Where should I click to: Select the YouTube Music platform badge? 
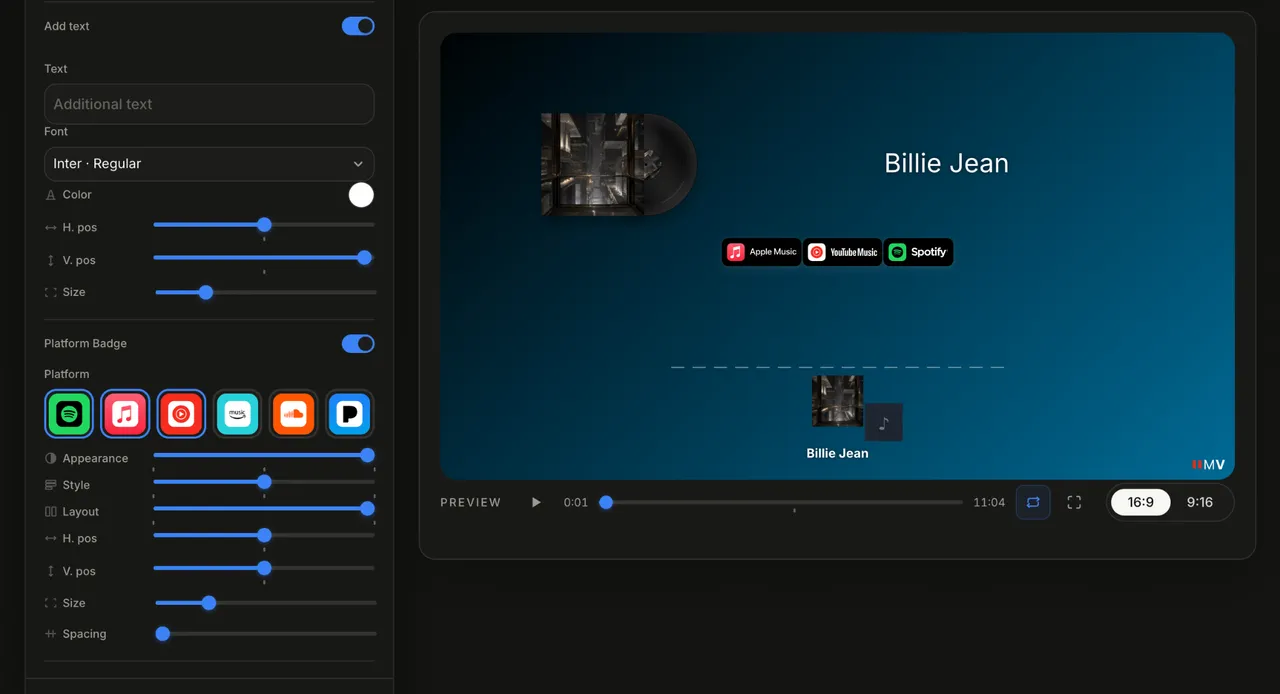click(x=181, y=413)
